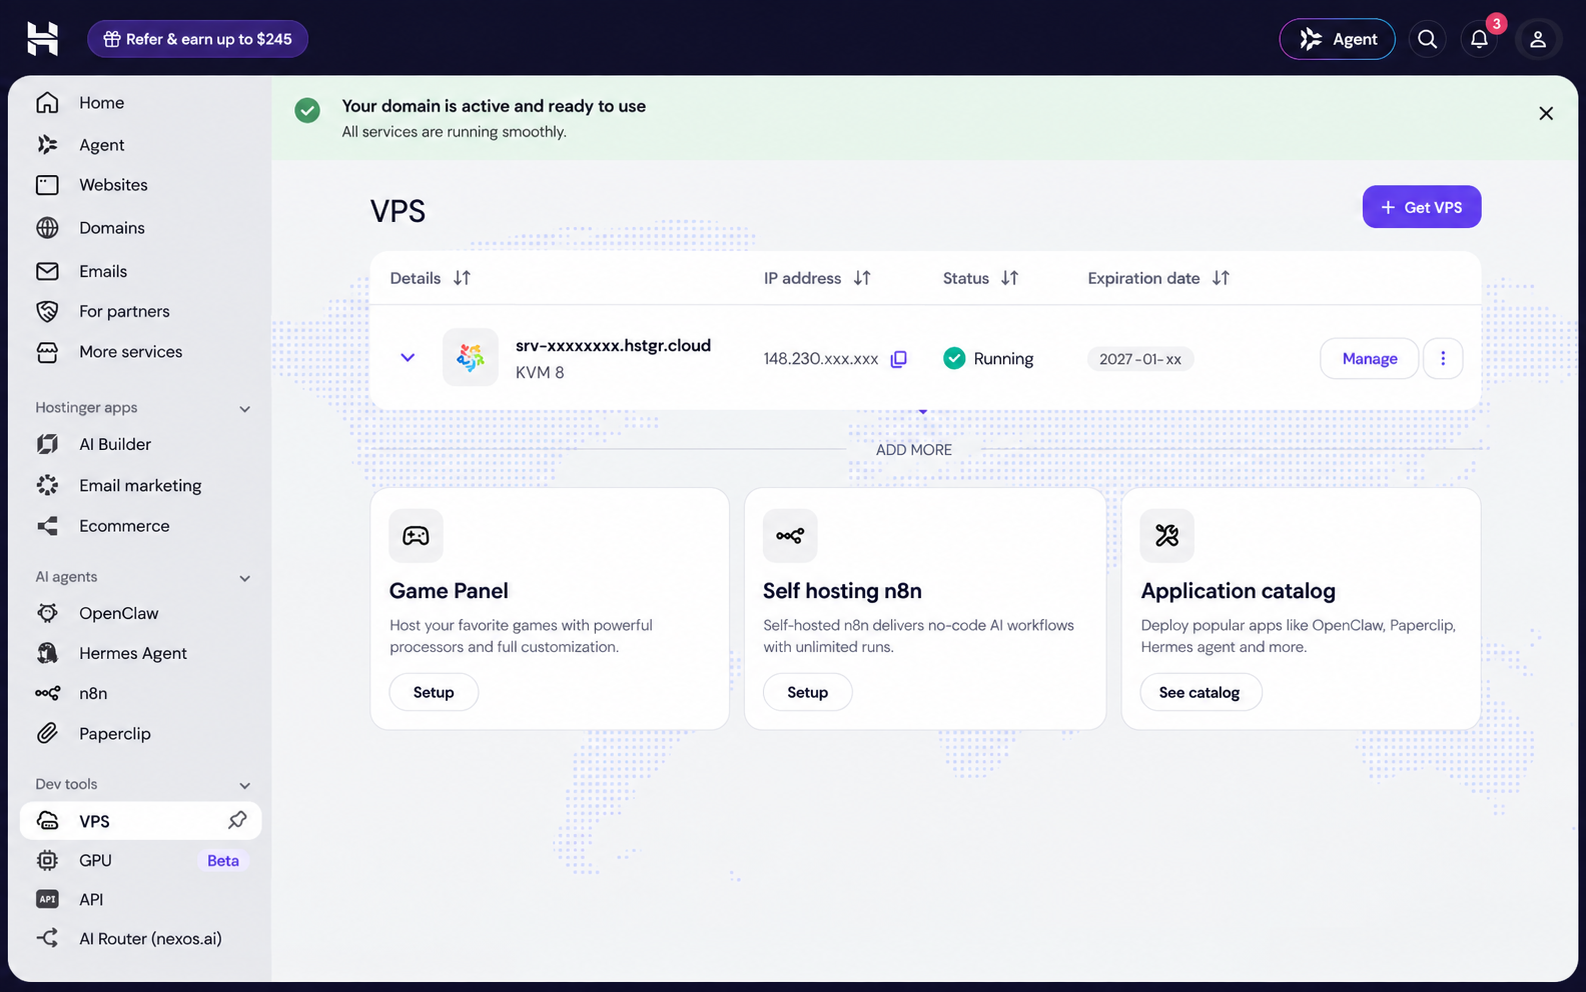The image size is (1586, 992).
Task: Open the search magnifier icon
Action: [x=1427, y=39]
